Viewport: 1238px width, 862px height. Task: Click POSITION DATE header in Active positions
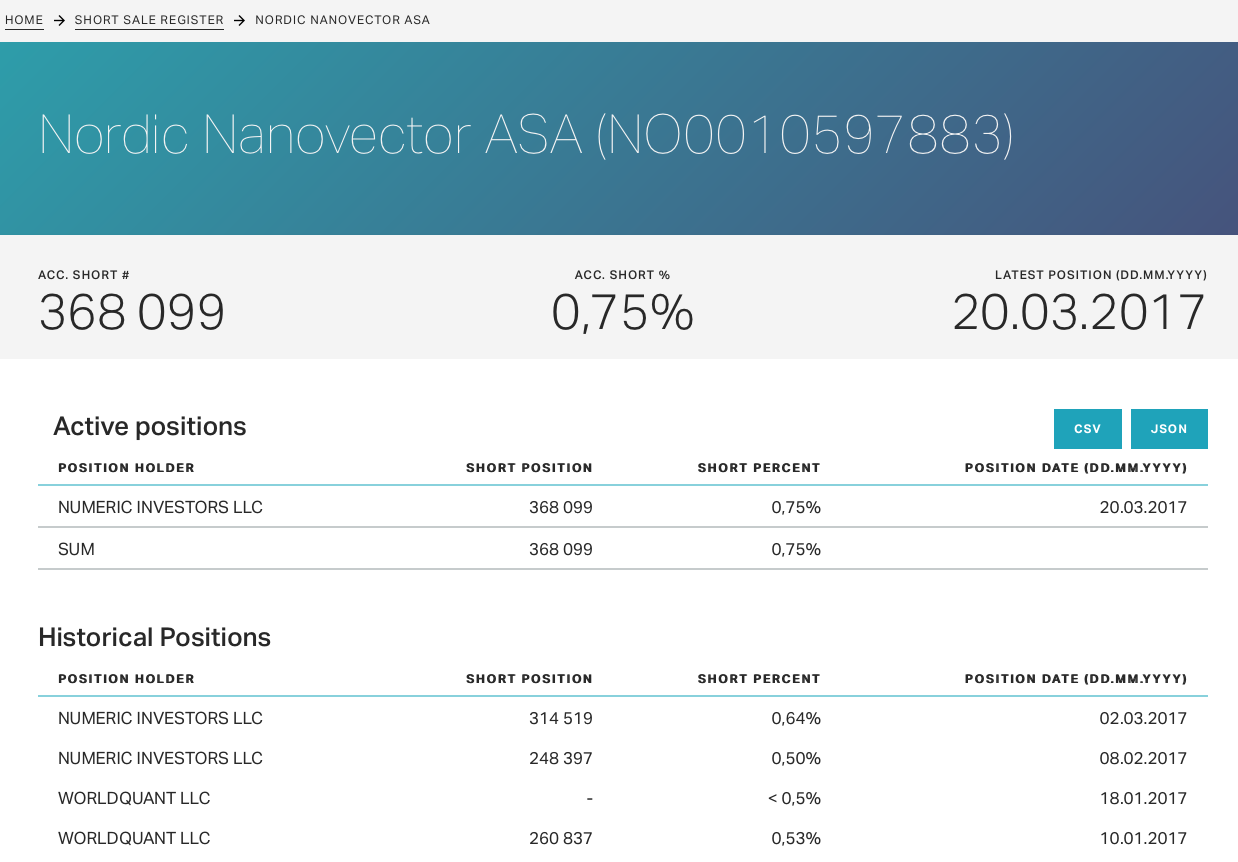[1076, 468]
